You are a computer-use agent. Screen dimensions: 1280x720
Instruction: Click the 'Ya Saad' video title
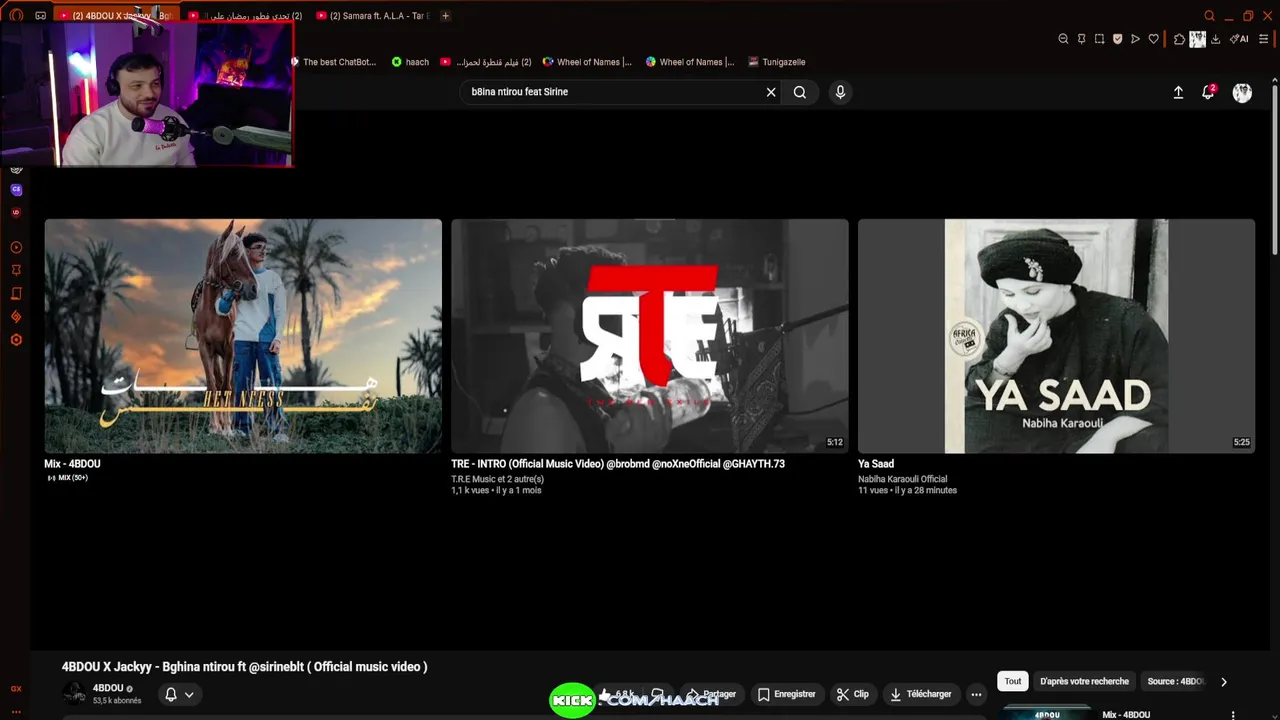(876, 464)
